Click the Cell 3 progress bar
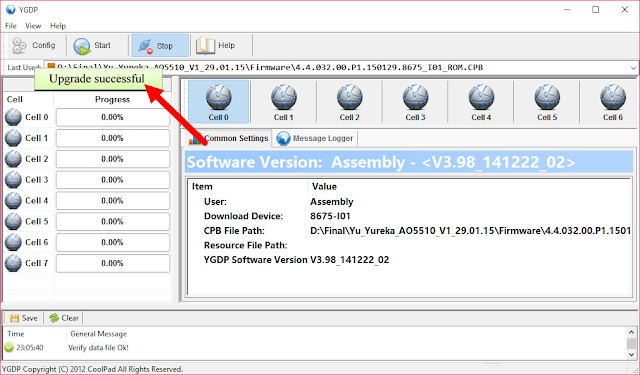This screenshot has height=375, width=640. click(113, 180)
